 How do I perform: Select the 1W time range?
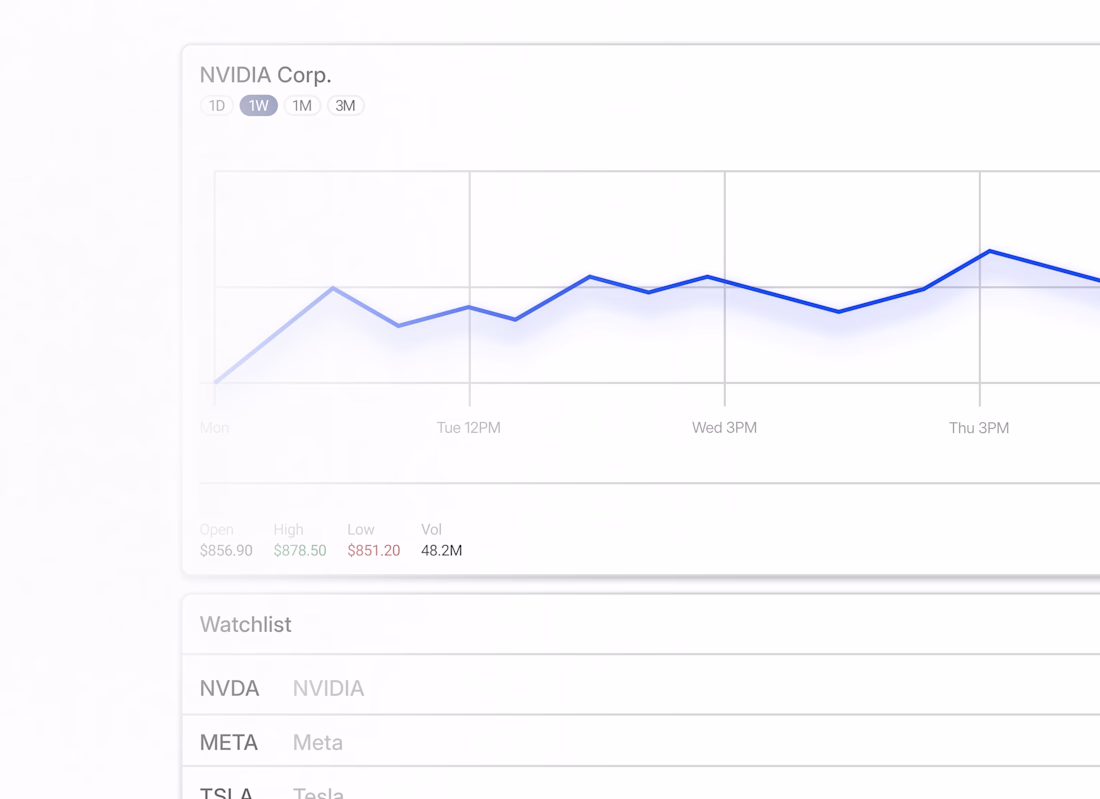click(259, 106)
